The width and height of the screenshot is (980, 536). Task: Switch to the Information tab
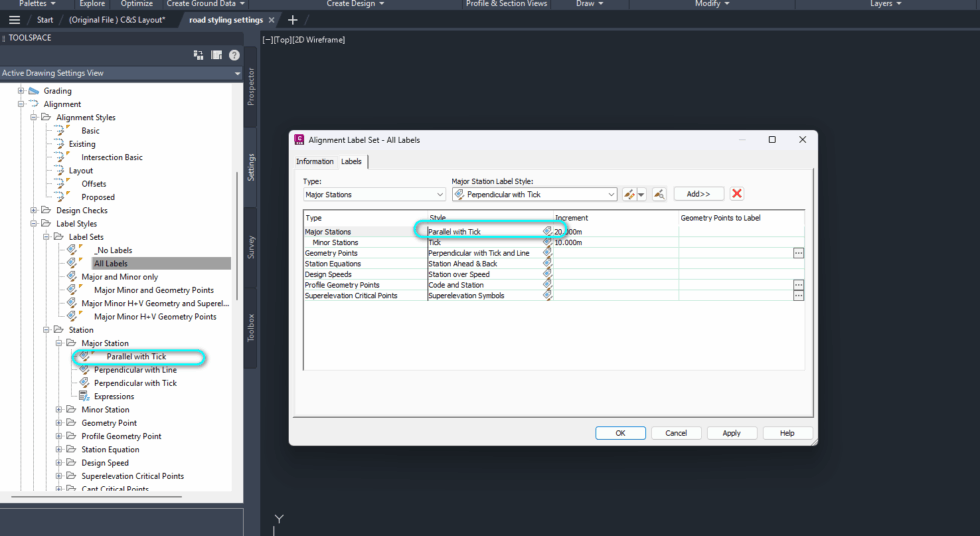pyautogui.click(x=314, y=161)
